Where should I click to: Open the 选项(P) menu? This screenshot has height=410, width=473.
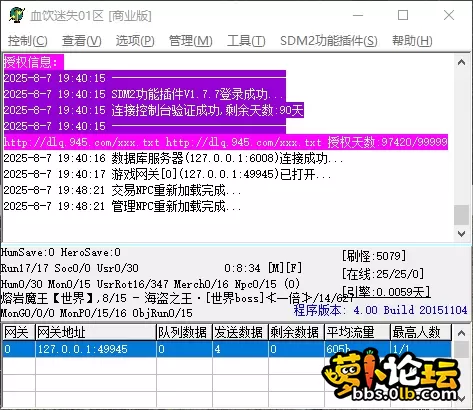(135, 41)
